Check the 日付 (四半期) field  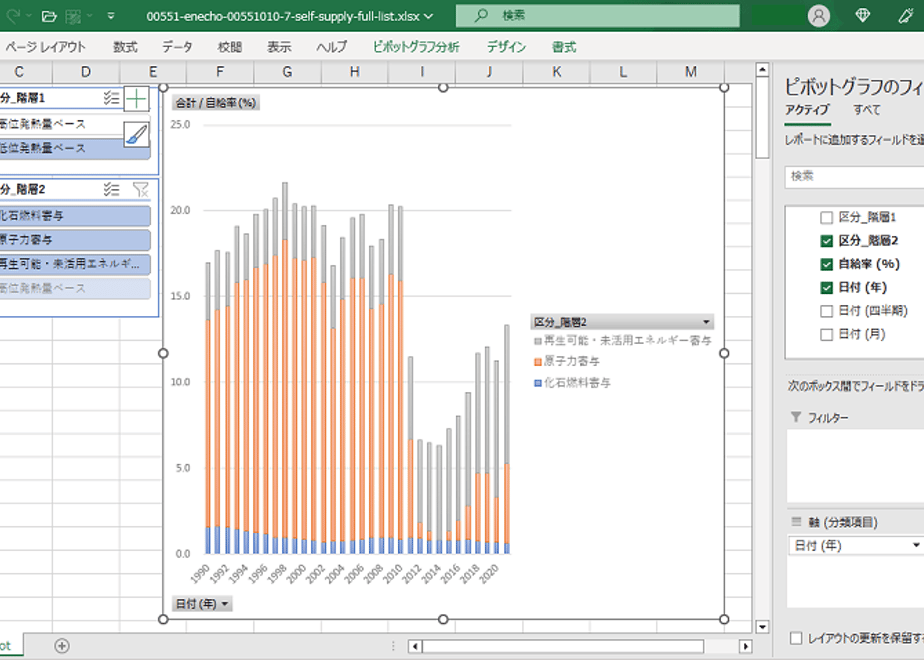click(x=827, y=311)
